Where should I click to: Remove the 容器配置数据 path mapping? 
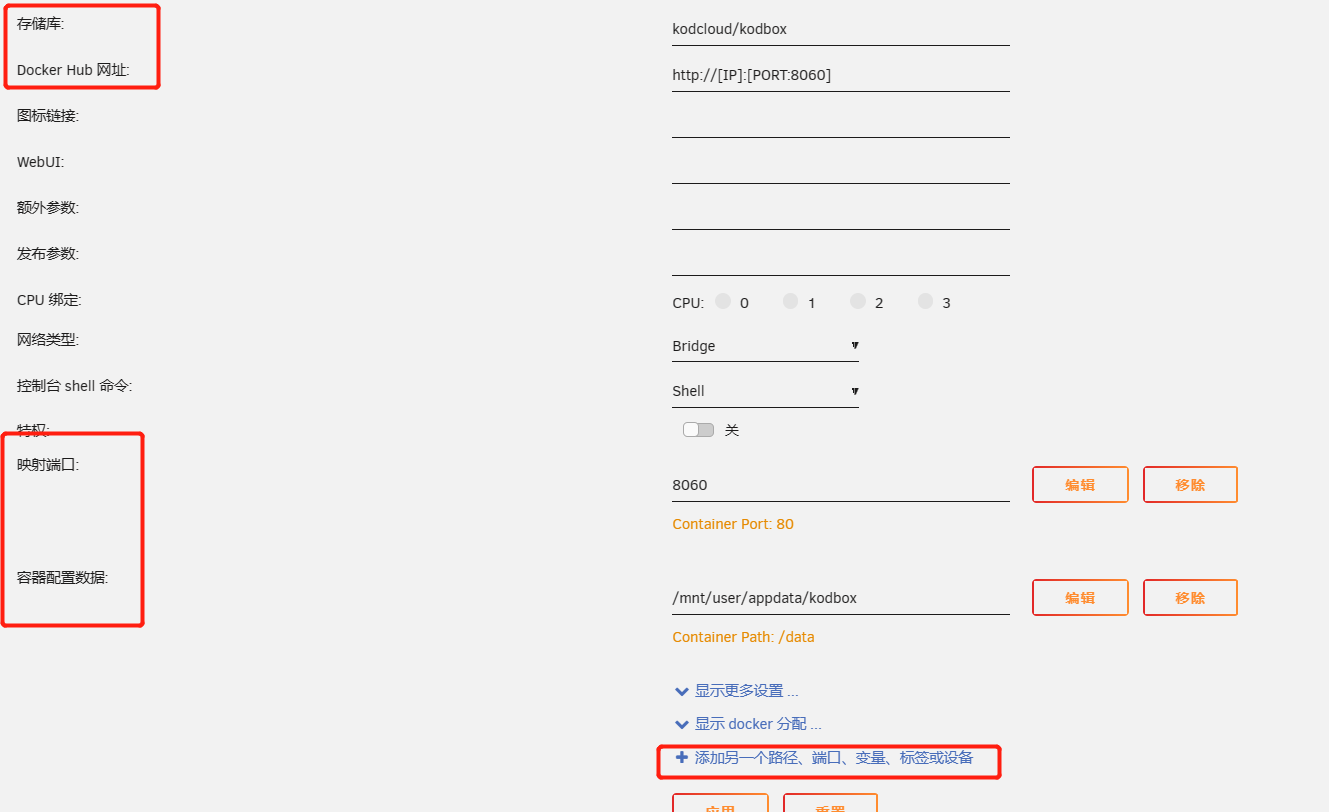point(1190,598)
